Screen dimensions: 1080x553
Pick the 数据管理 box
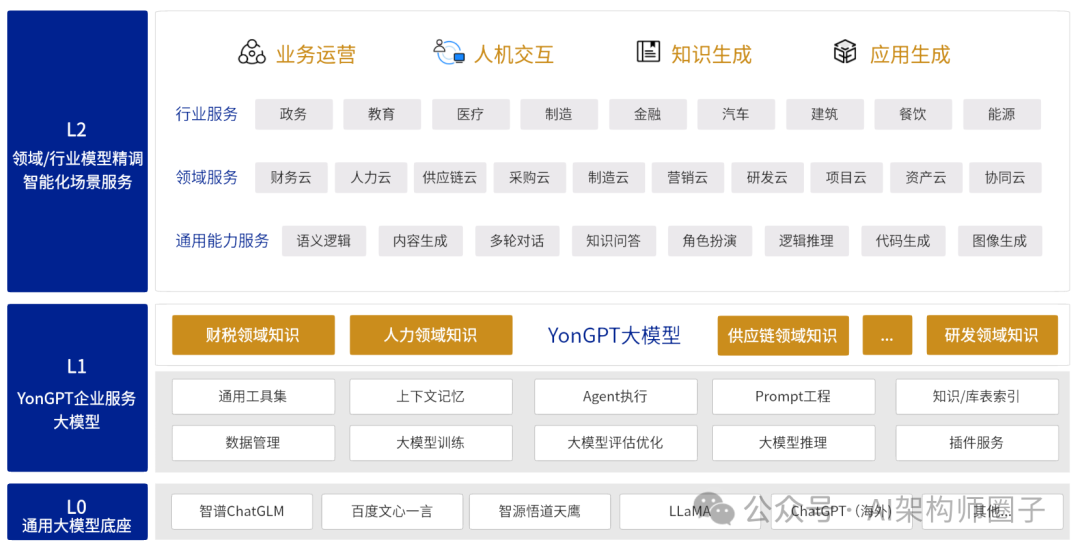coord(253,443)
